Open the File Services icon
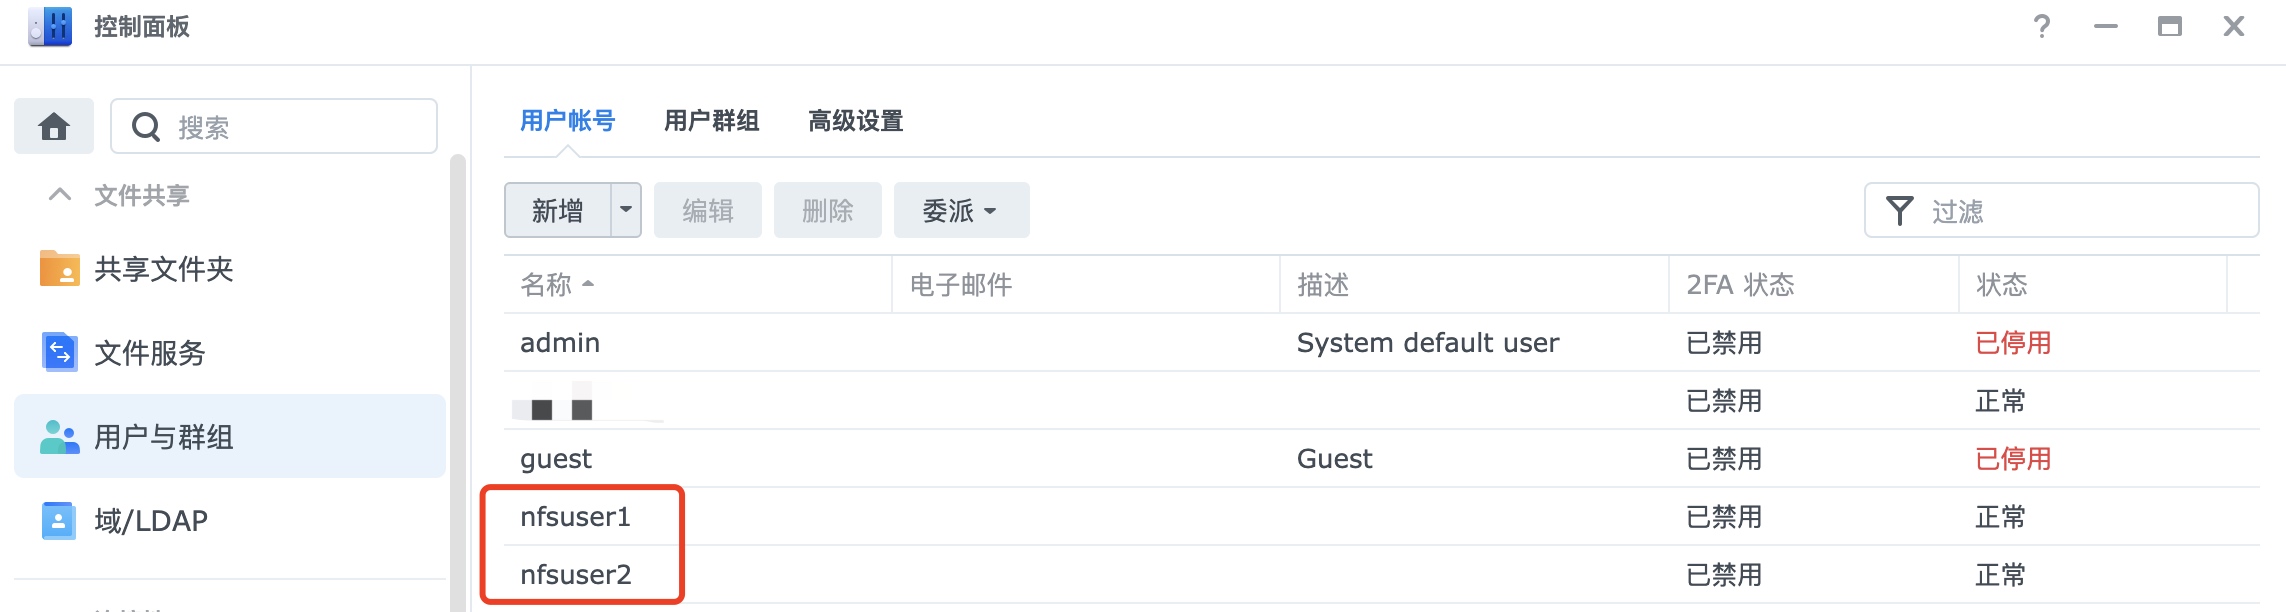Viewport: 2286px width, 612px height. coord(59,352)
